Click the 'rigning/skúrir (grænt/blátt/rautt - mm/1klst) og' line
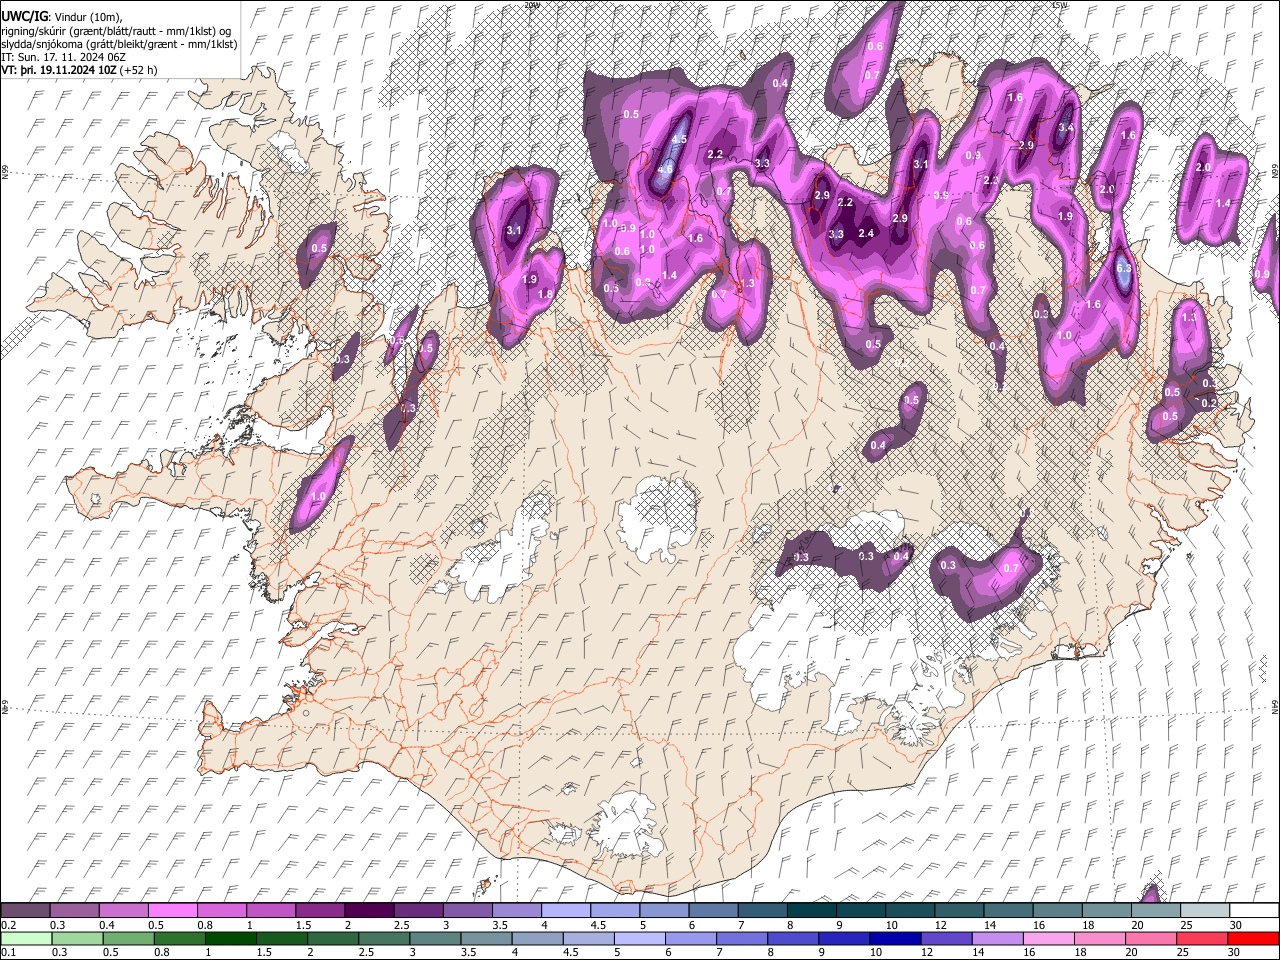 [x=116, y=30]
